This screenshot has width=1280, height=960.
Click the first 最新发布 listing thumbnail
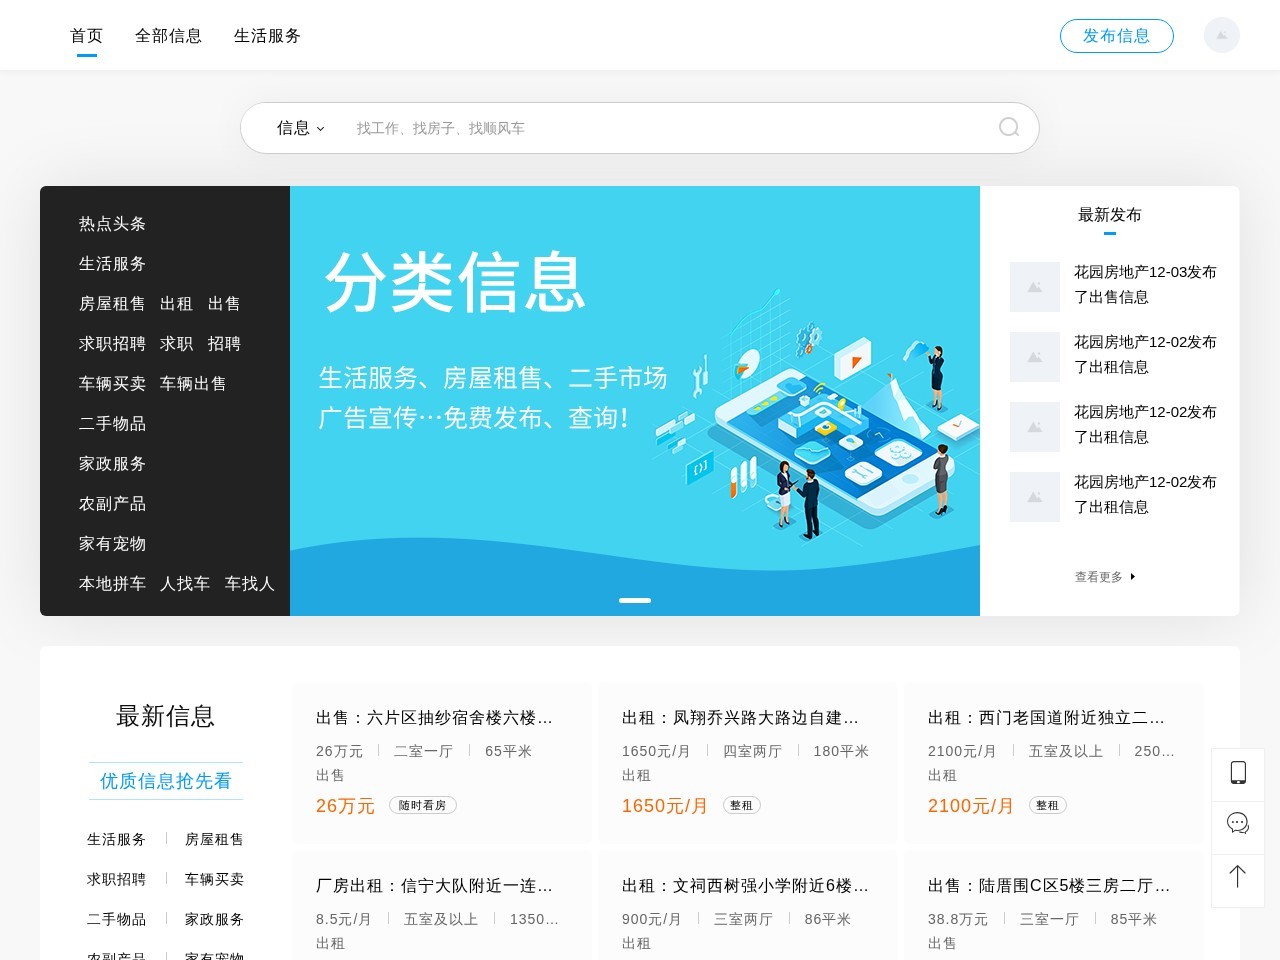[1034, 287]
